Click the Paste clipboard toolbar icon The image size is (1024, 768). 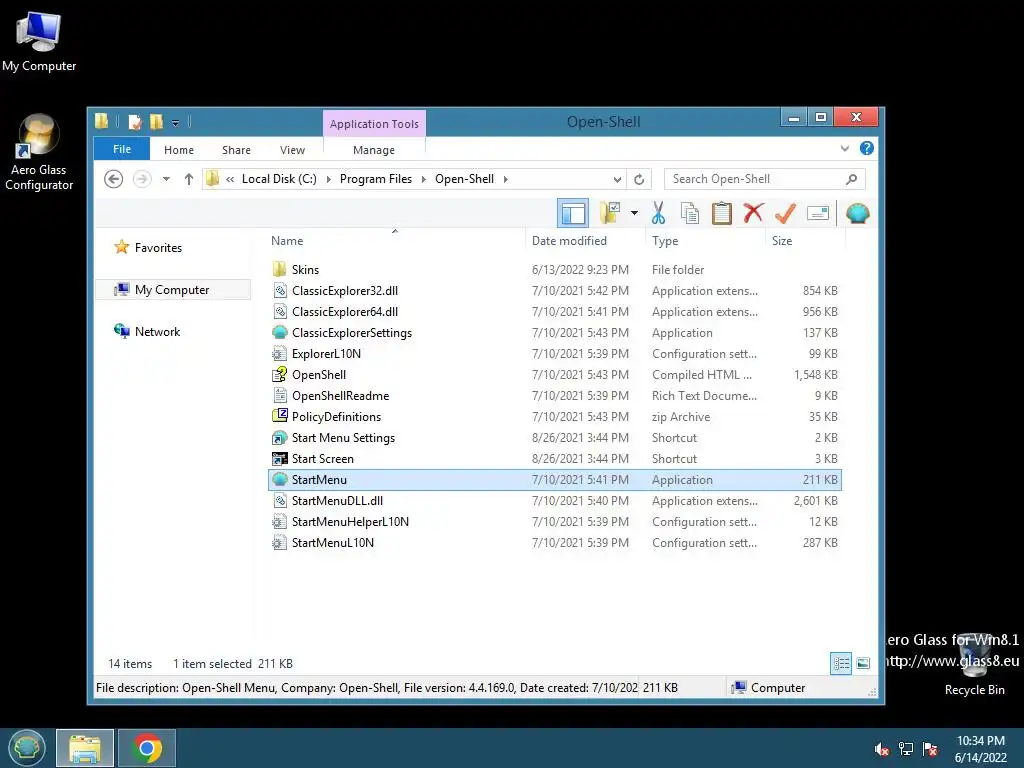pos(722,213)
